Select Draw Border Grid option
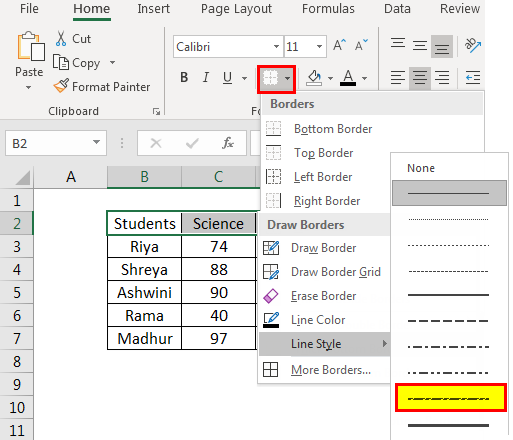 (x=325, y=272)
